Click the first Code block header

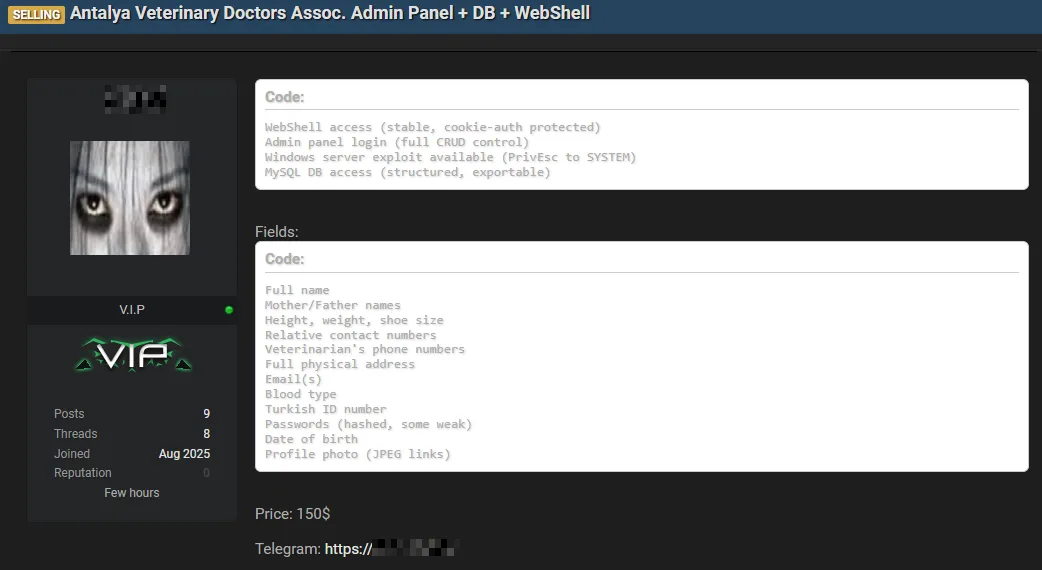284,97
